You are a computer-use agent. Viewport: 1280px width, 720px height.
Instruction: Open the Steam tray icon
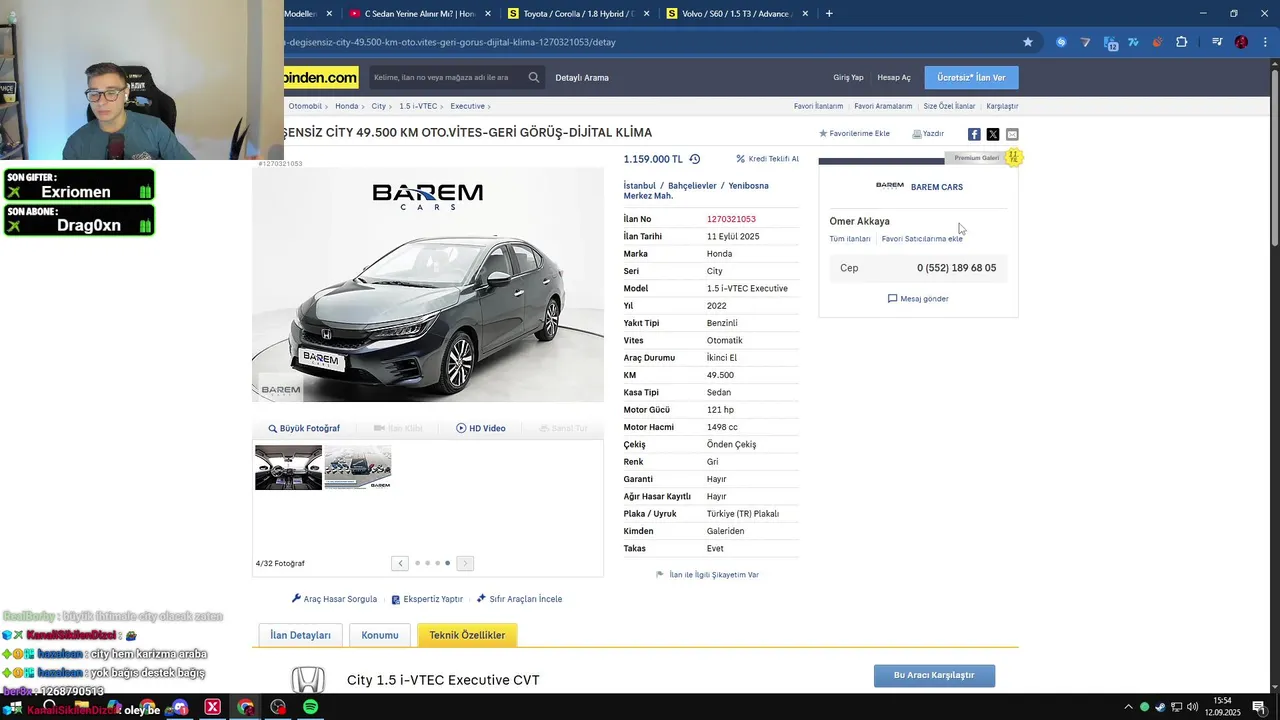coord(1160,707)
